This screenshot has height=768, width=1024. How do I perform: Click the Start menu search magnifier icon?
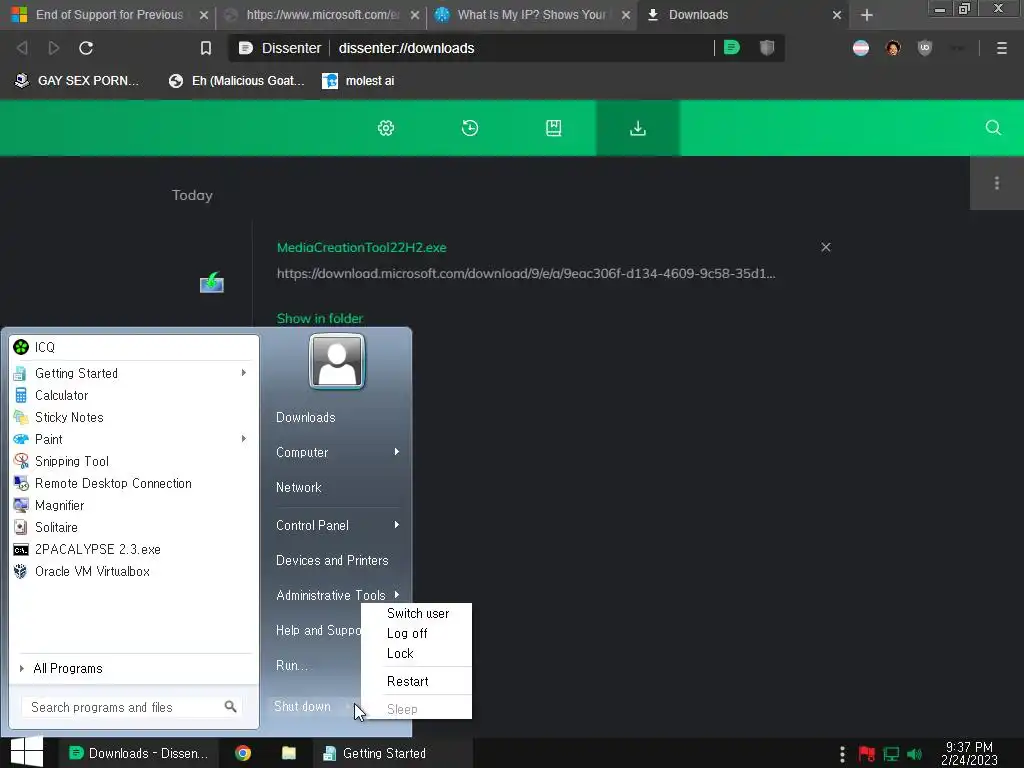pyautogui.click(x=230, y=707)
